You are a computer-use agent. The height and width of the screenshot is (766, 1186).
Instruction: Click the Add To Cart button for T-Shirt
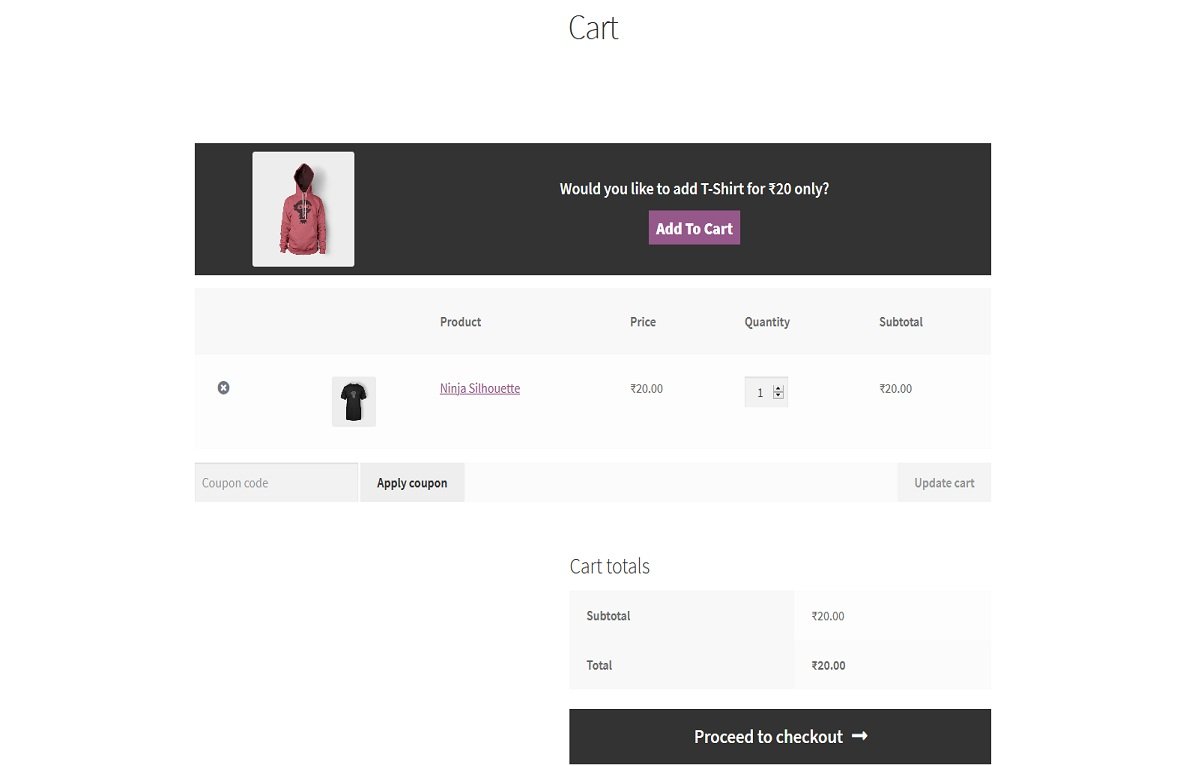(693, 227)
